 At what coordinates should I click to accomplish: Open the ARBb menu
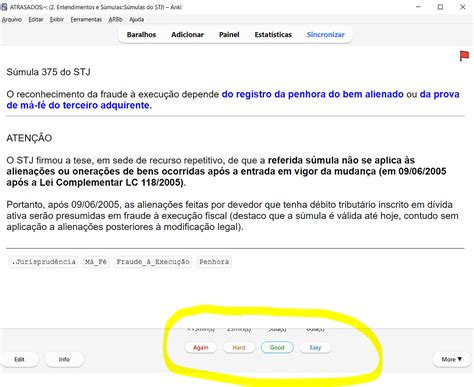click(115, 19)
